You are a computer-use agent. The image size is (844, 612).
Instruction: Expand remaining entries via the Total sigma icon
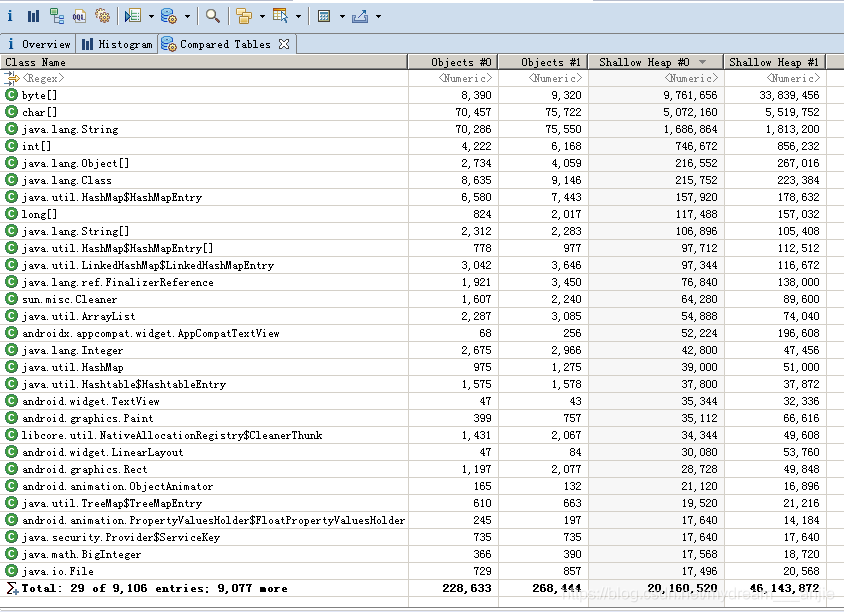pyautogui.click(x=11, y=588)
